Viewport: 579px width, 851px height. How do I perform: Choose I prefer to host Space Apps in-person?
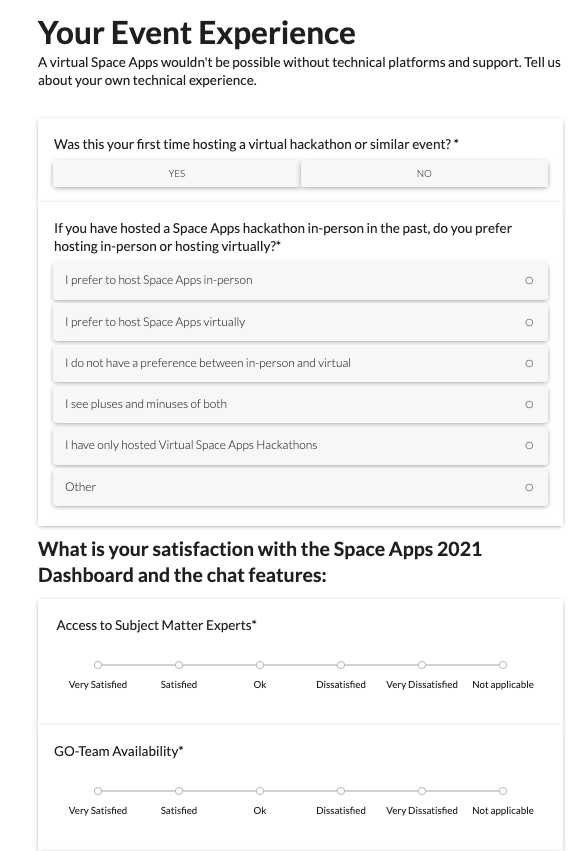click(x=301, y=281)
